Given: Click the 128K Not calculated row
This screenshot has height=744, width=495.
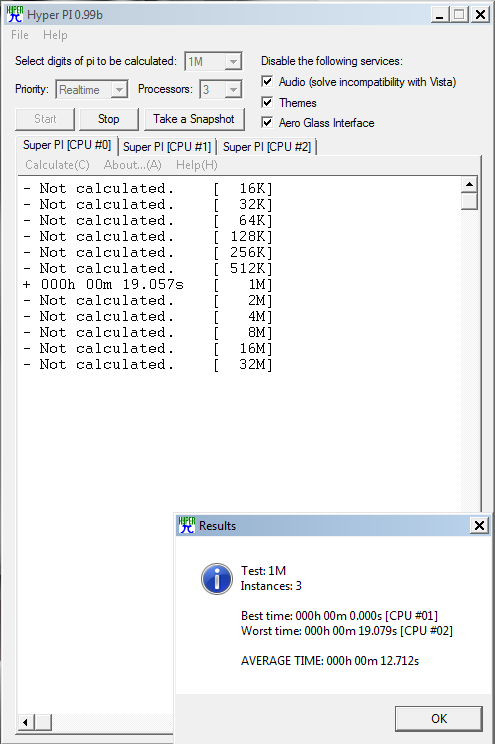Looking at the screenshot, I should coord(148,236).
